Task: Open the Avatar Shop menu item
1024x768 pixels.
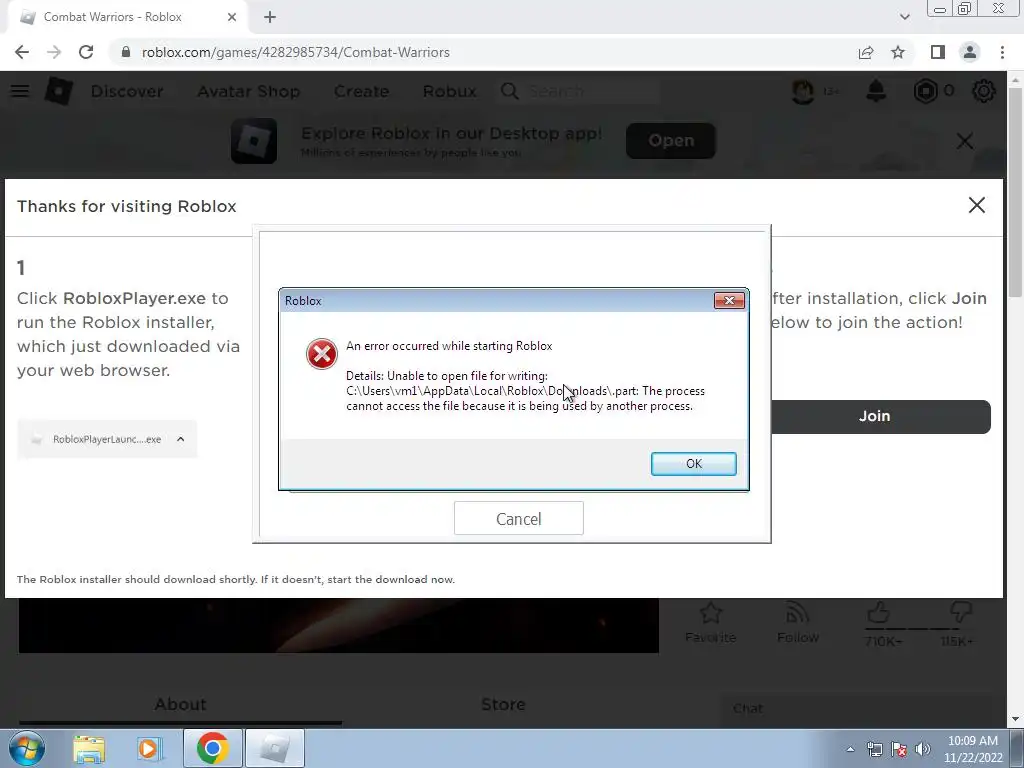Action: [x=248, y=91]
